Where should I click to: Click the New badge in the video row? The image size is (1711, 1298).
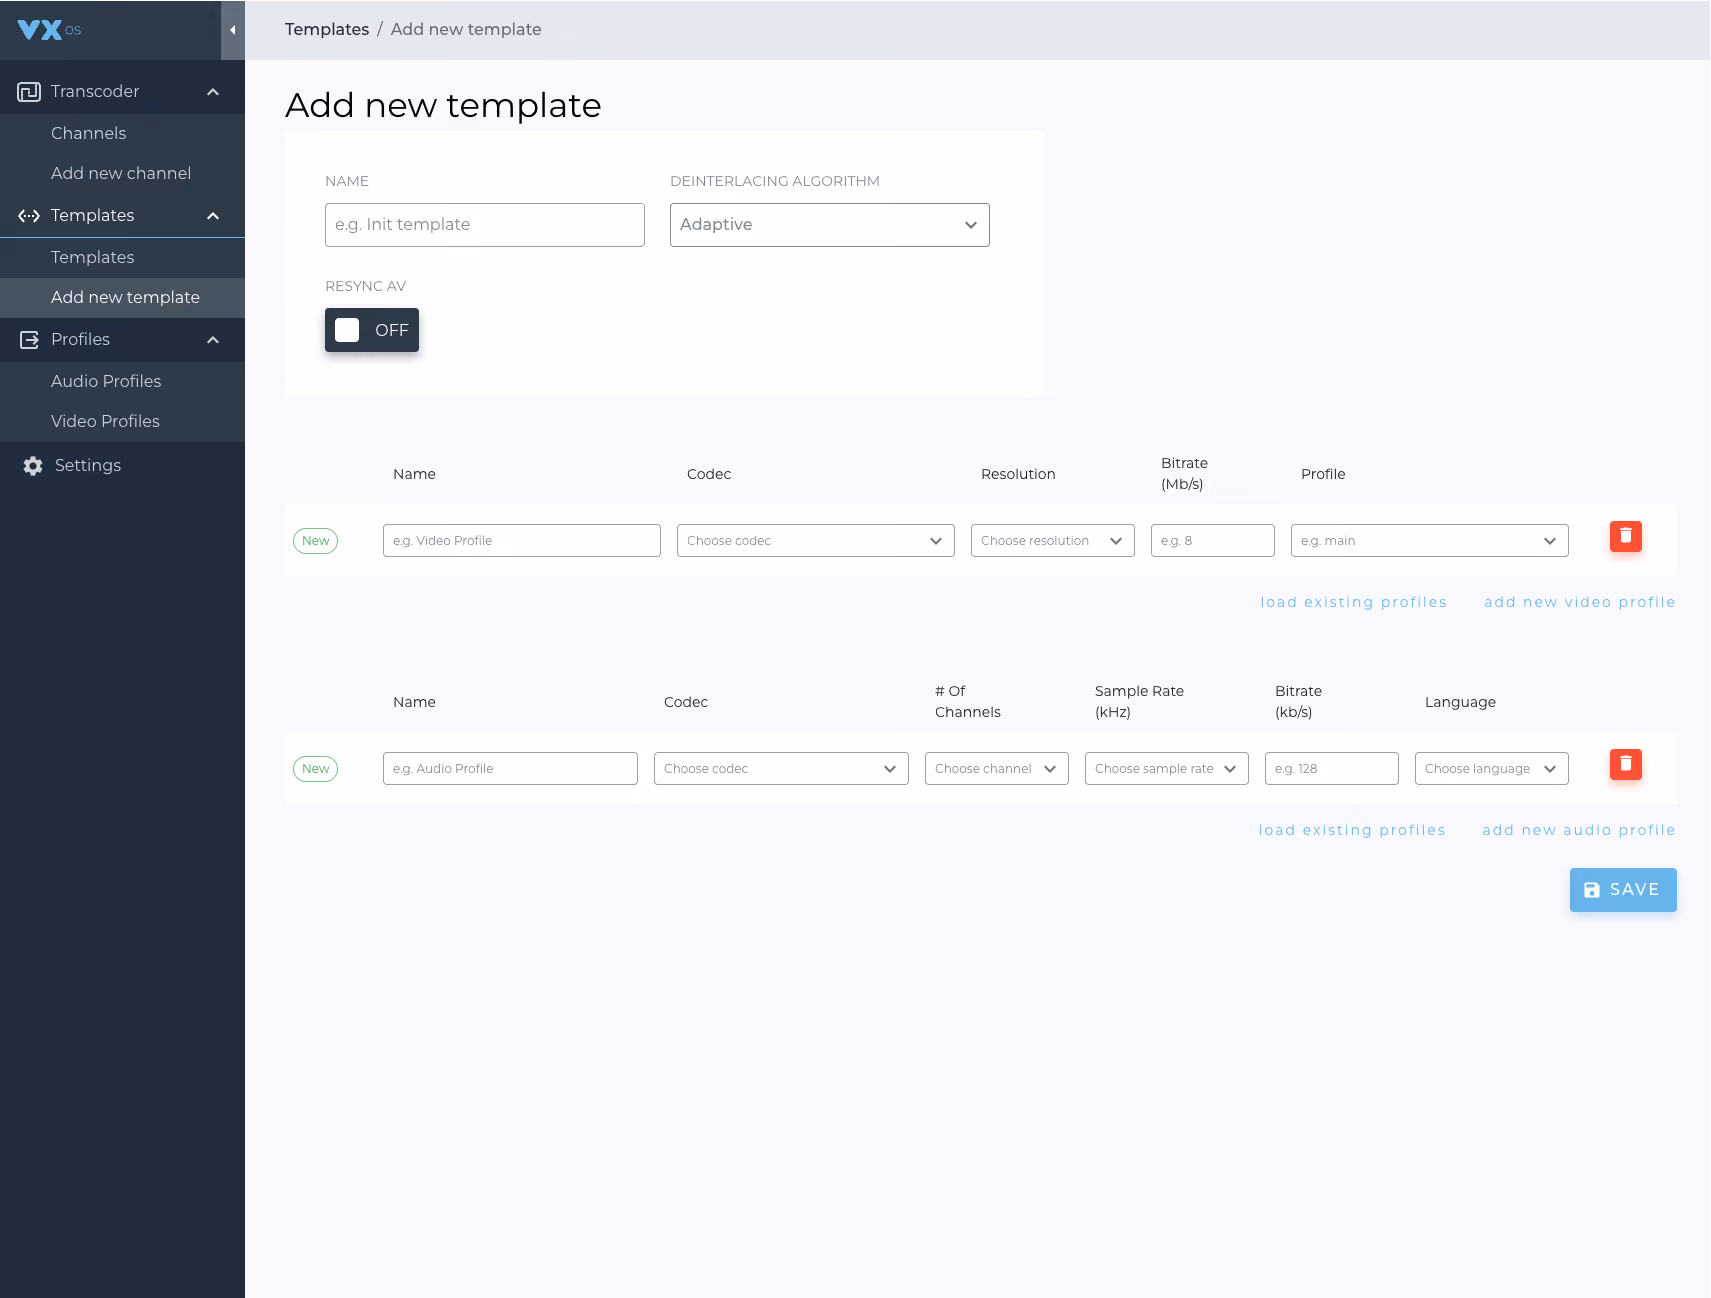(315, 541)
